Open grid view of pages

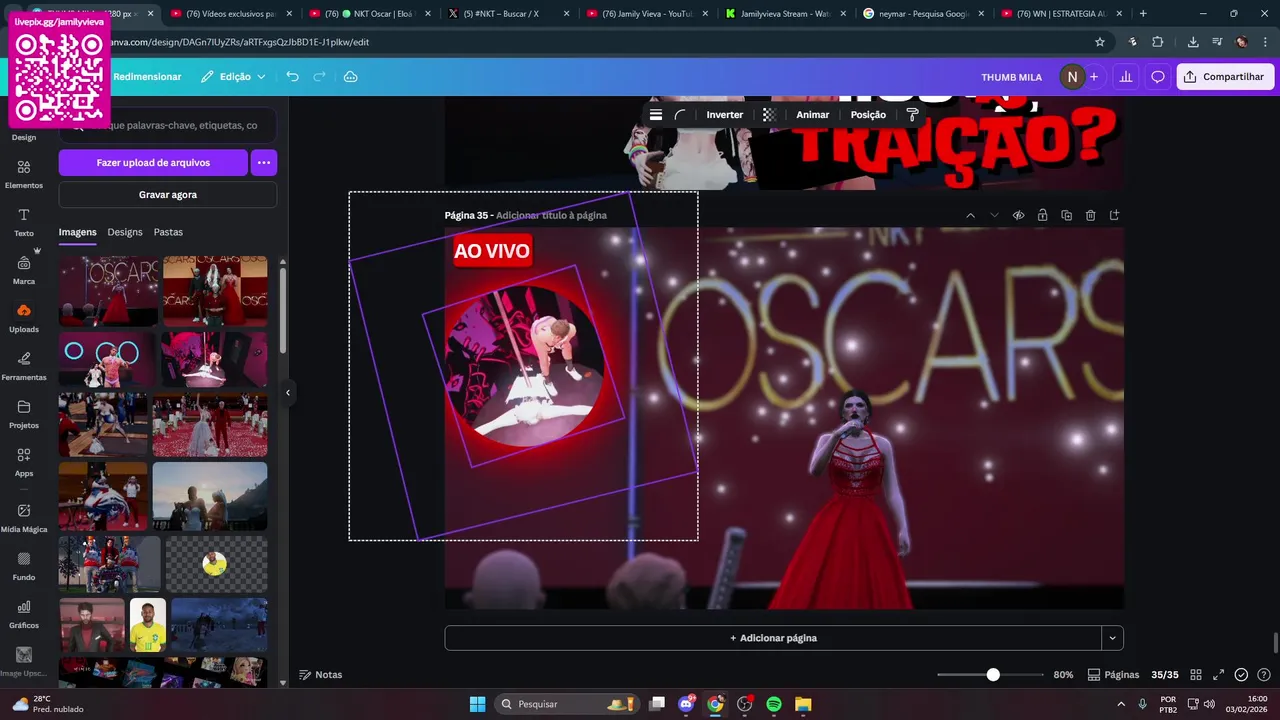click(1196, 675)
